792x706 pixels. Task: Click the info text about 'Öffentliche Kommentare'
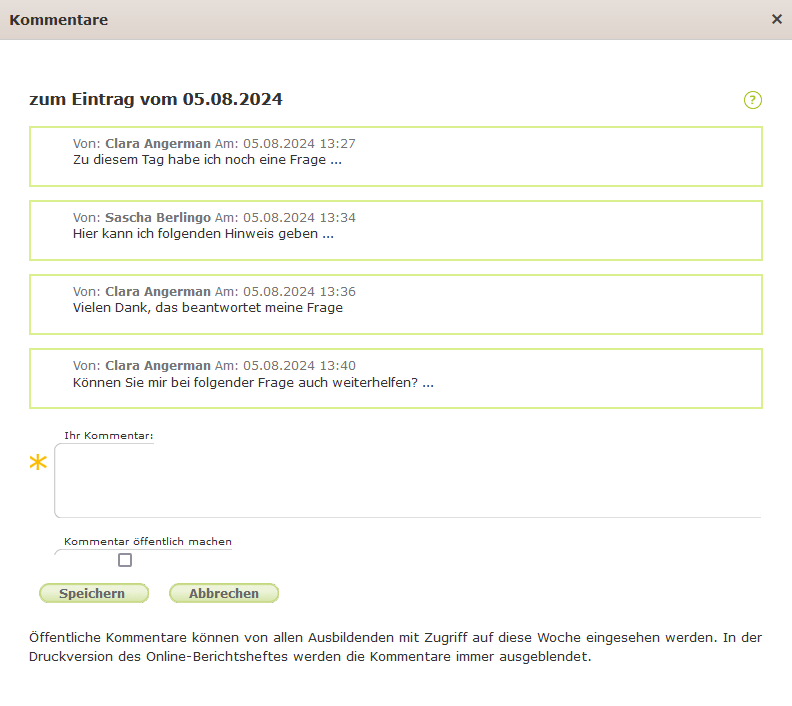(395, 647)
